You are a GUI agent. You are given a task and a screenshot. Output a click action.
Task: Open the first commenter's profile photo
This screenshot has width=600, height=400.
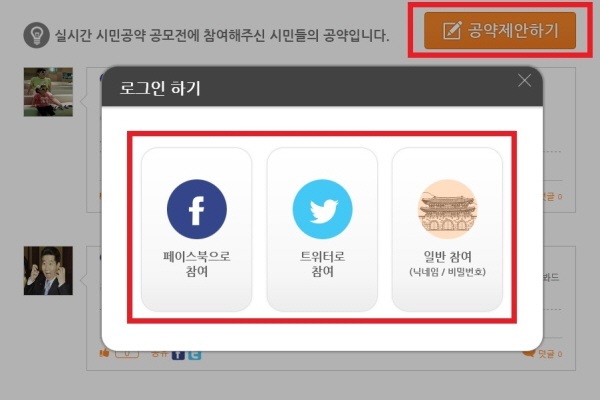pyautogui.click(x=48, y=92)
